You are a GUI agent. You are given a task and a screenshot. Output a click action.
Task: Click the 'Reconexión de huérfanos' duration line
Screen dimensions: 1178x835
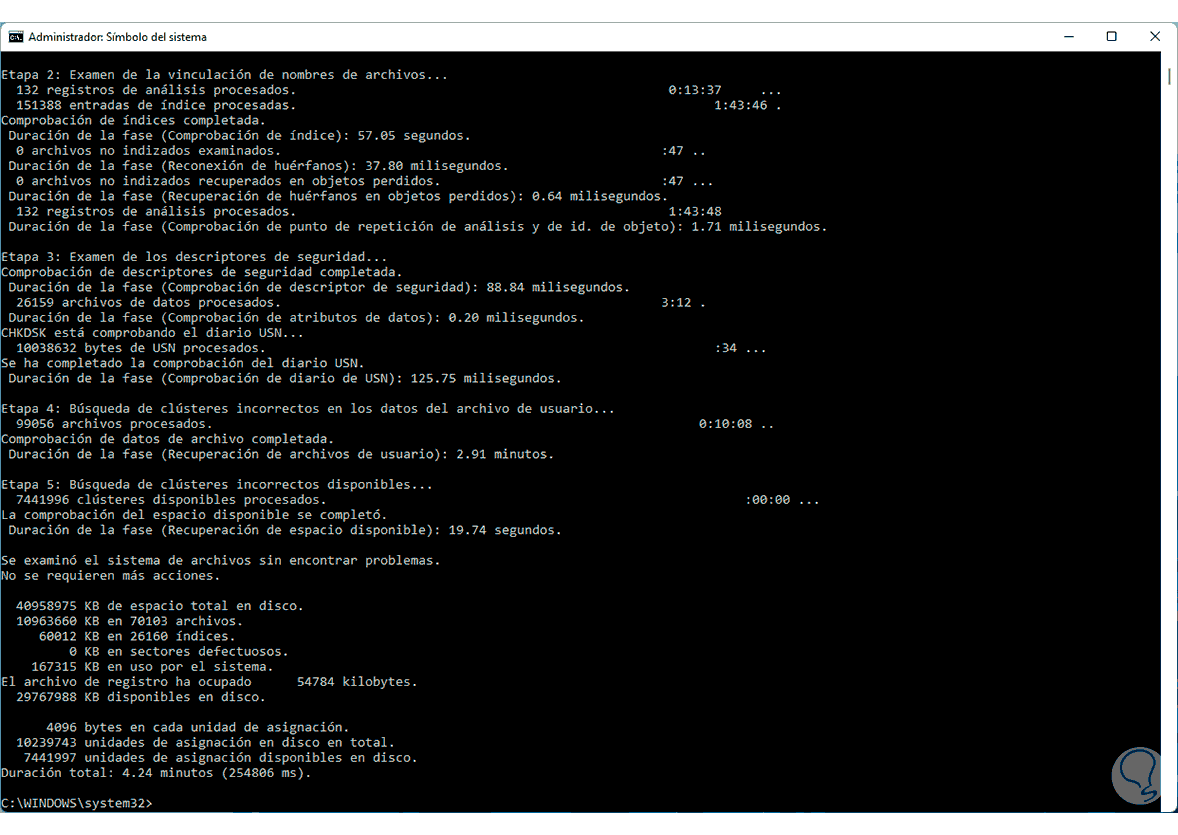pos(258,166)
